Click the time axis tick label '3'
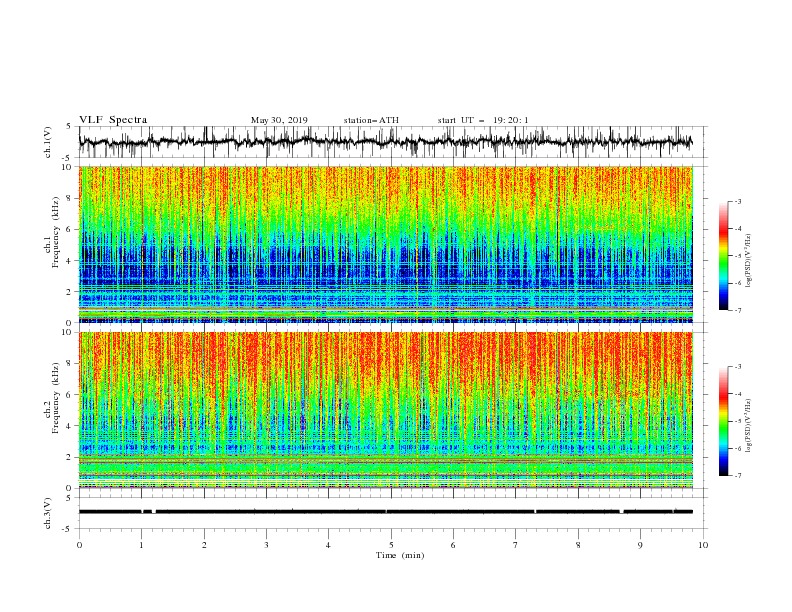The height and width of the screenshot is (612, 792). point(266,545)
